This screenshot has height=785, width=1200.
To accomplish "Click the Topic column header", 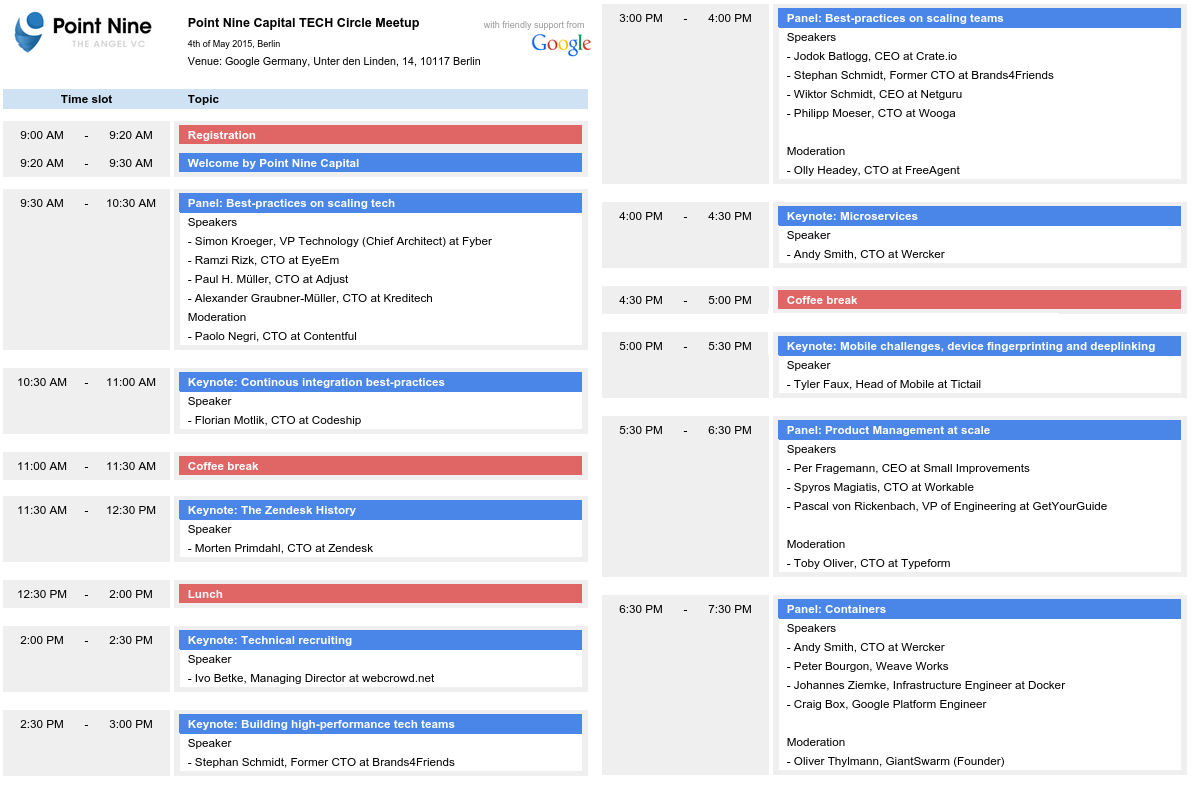I will 203,99.
